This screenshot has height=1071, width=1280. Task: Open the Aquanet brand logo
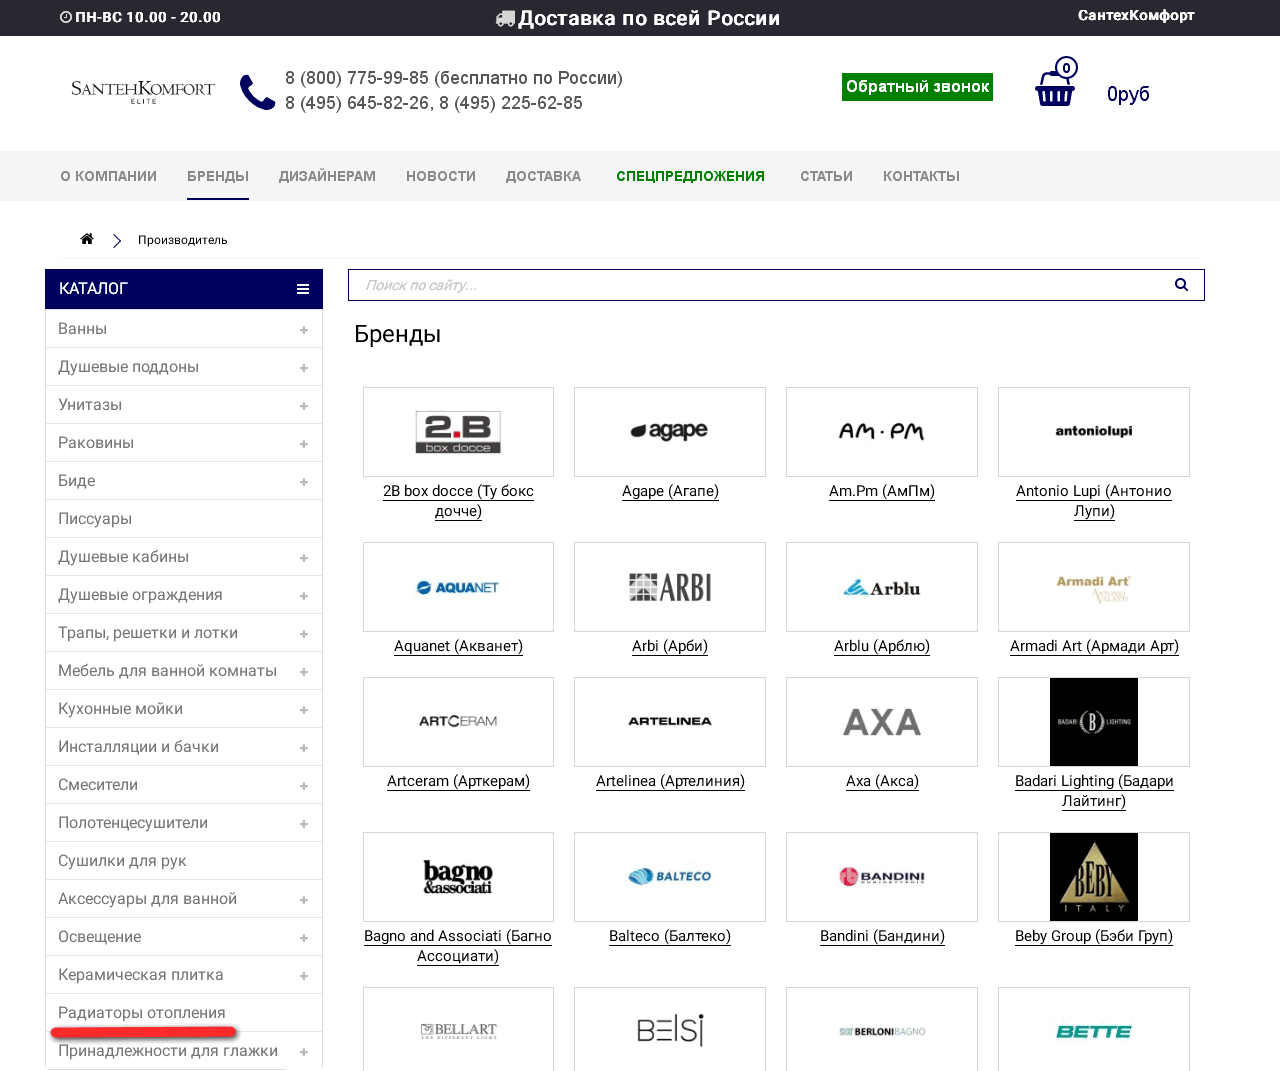pyautogui.click(x=458, y=587)
